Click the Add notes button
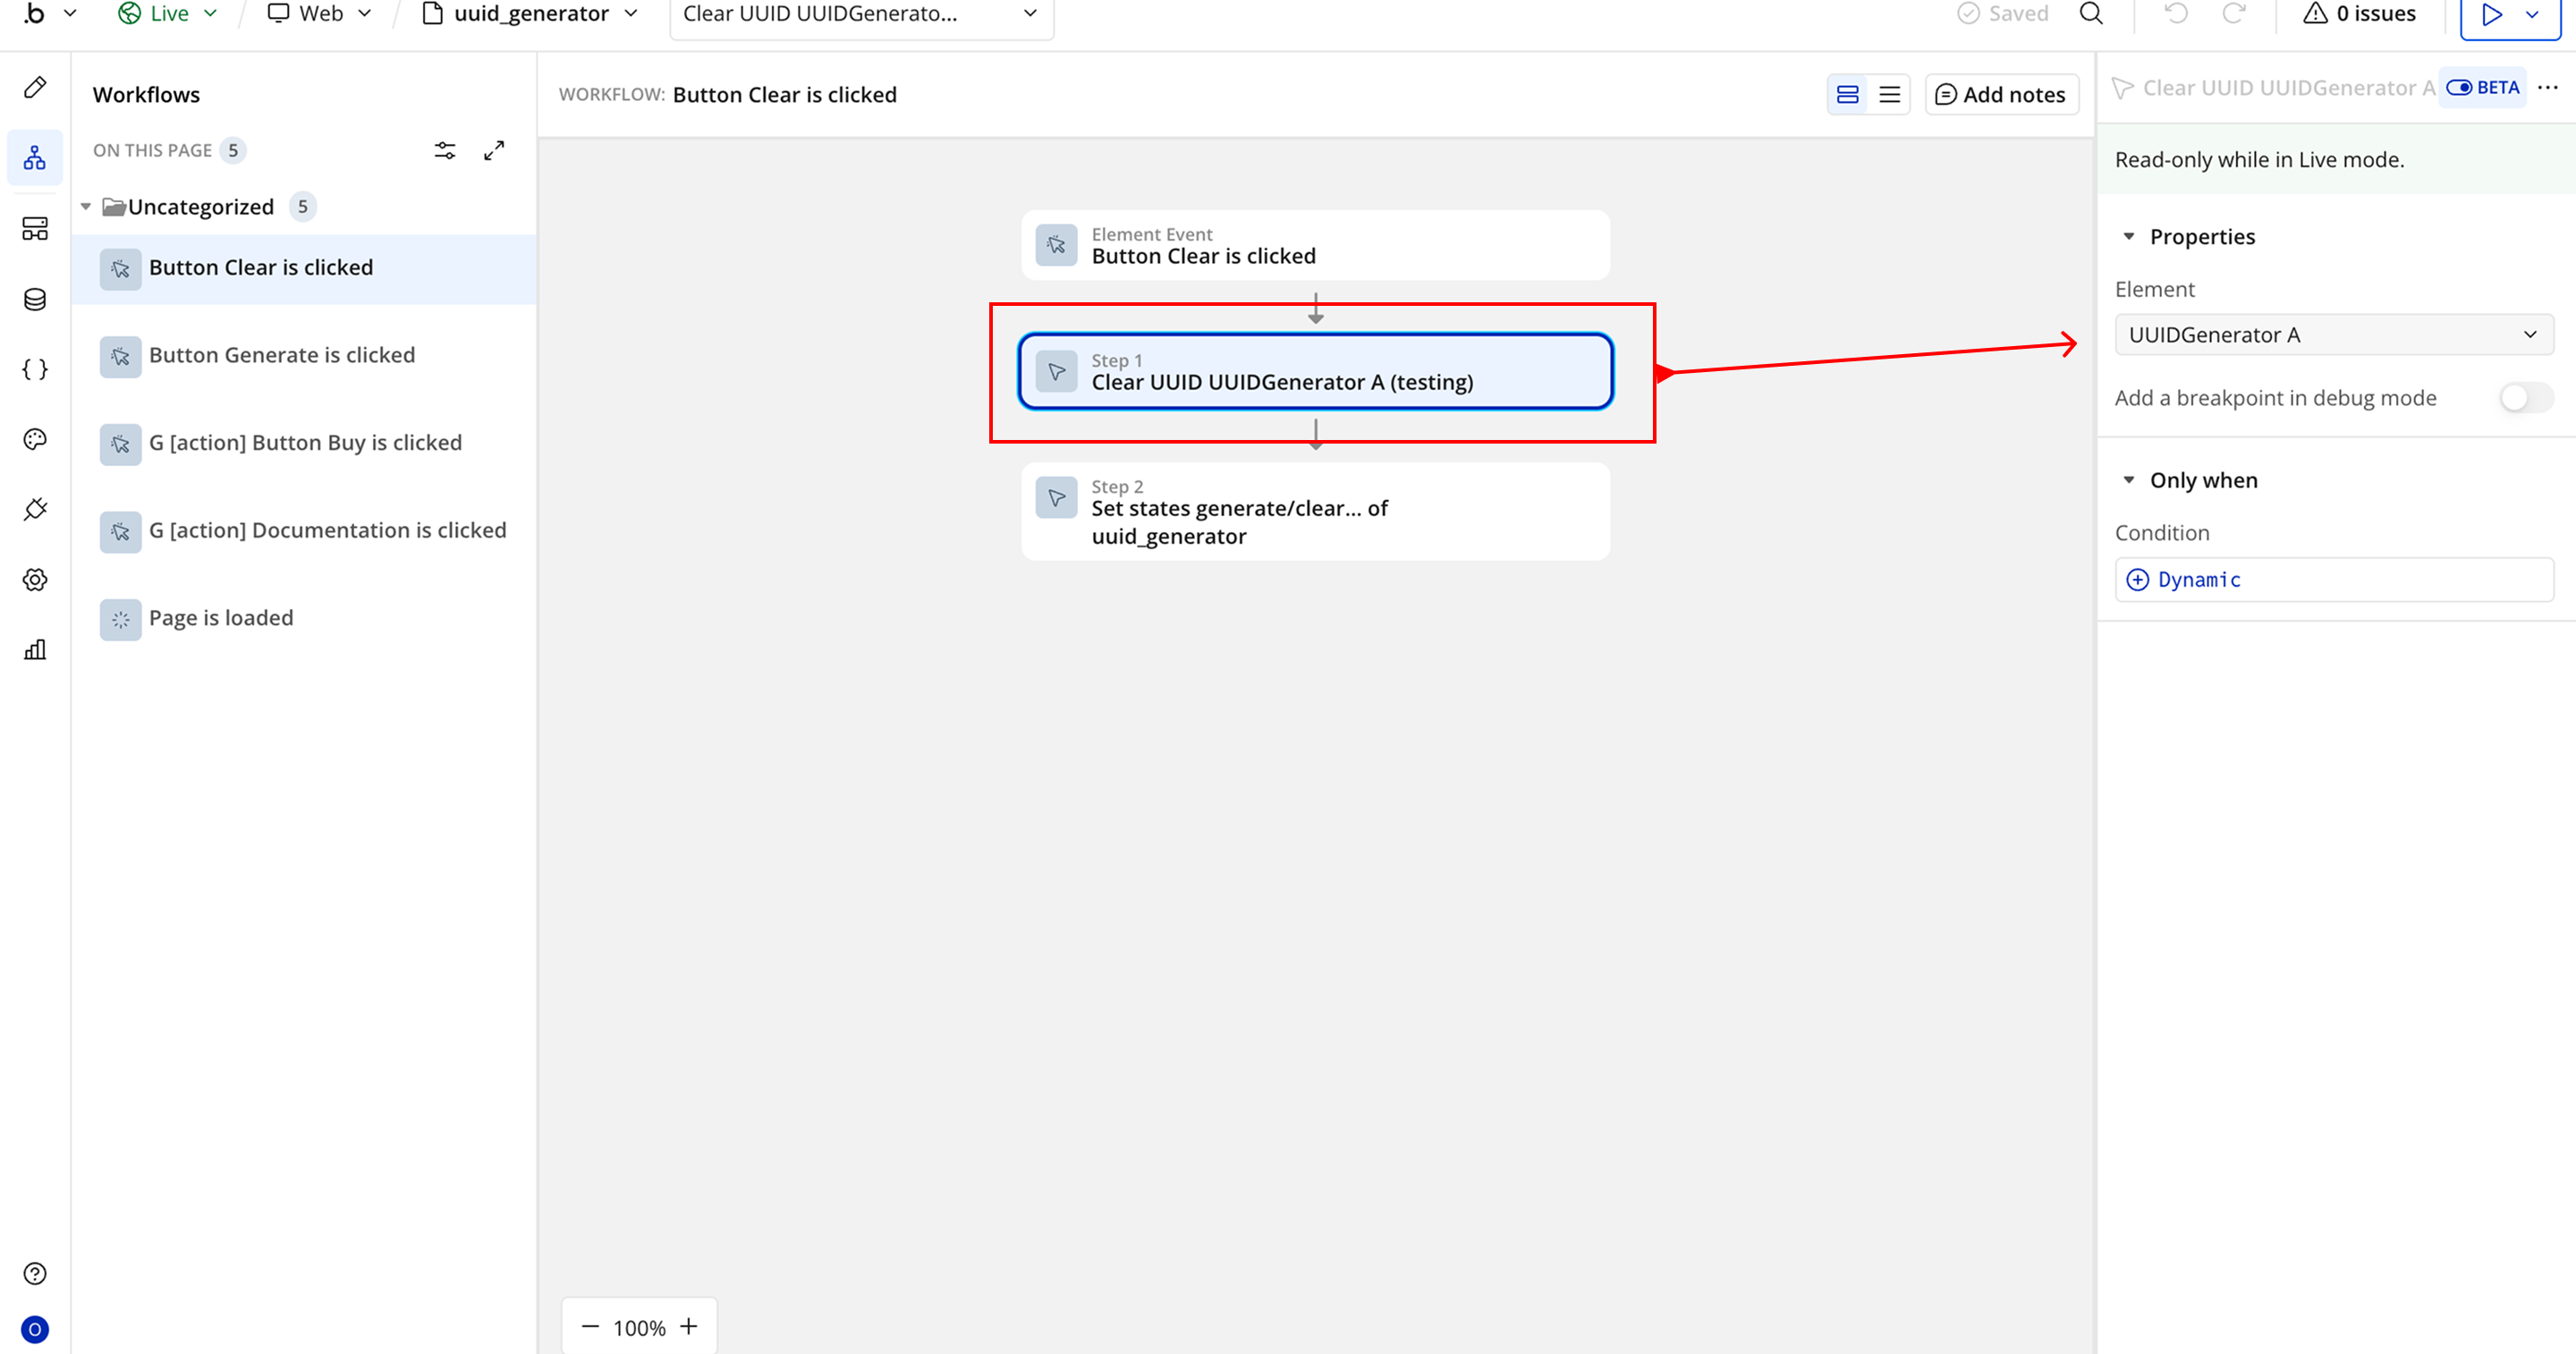The height and width of the screenshot is (1354, 2576). pyautogui.click(x=2001, y=95)
